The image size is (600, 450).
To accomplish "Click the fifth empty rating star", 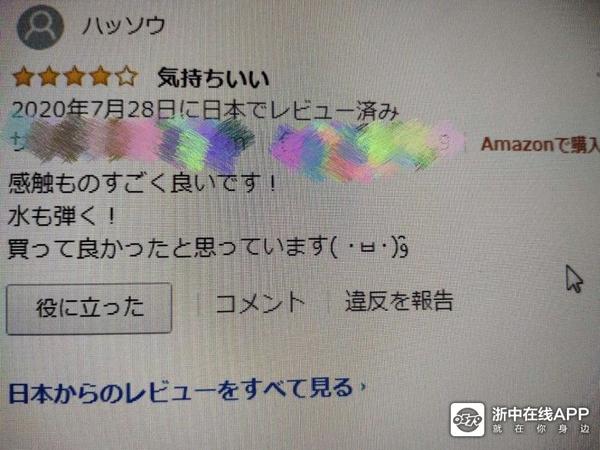I will coord(126,76).
